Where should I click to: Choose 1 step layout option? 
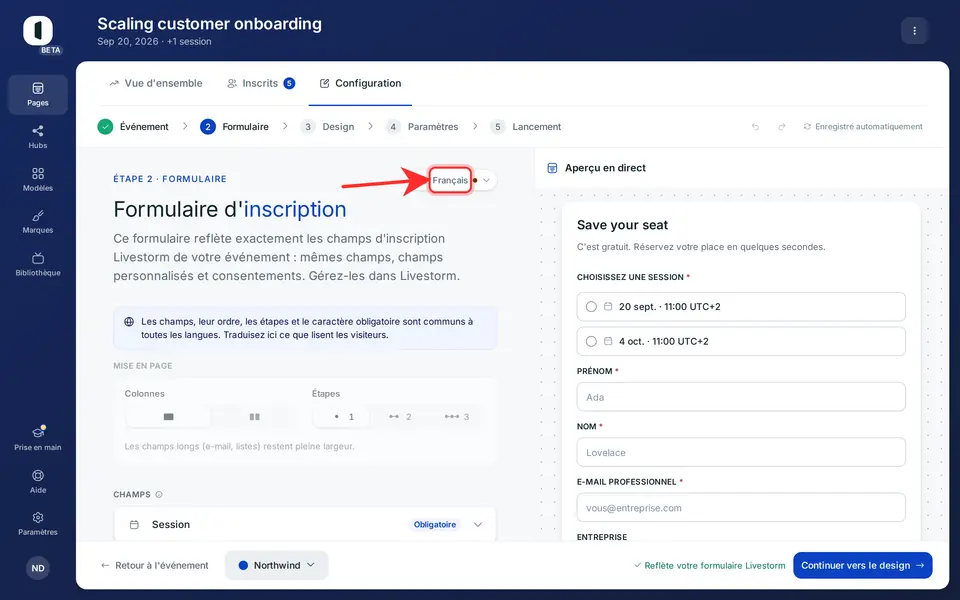click(x=341, y=417)
